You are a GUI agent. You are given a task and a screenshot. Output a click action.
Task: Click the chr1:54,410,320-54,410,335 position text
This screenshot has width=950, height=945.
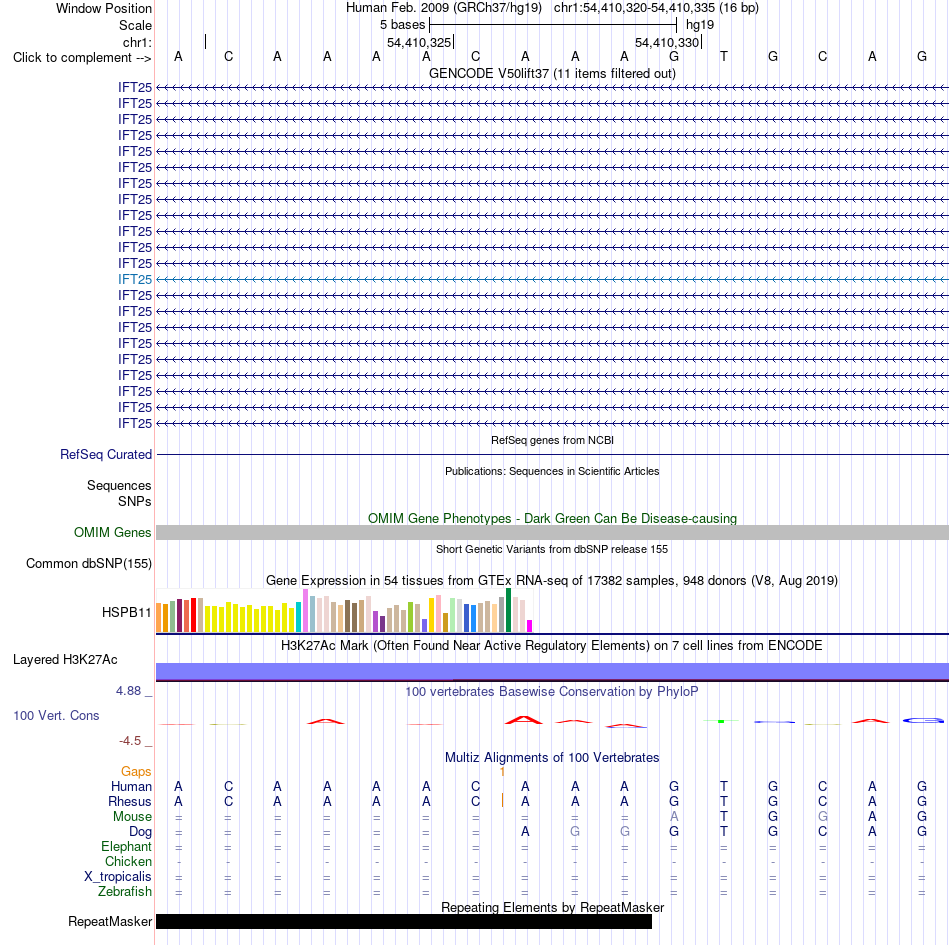pyautogui.click(x=656, y=8)
